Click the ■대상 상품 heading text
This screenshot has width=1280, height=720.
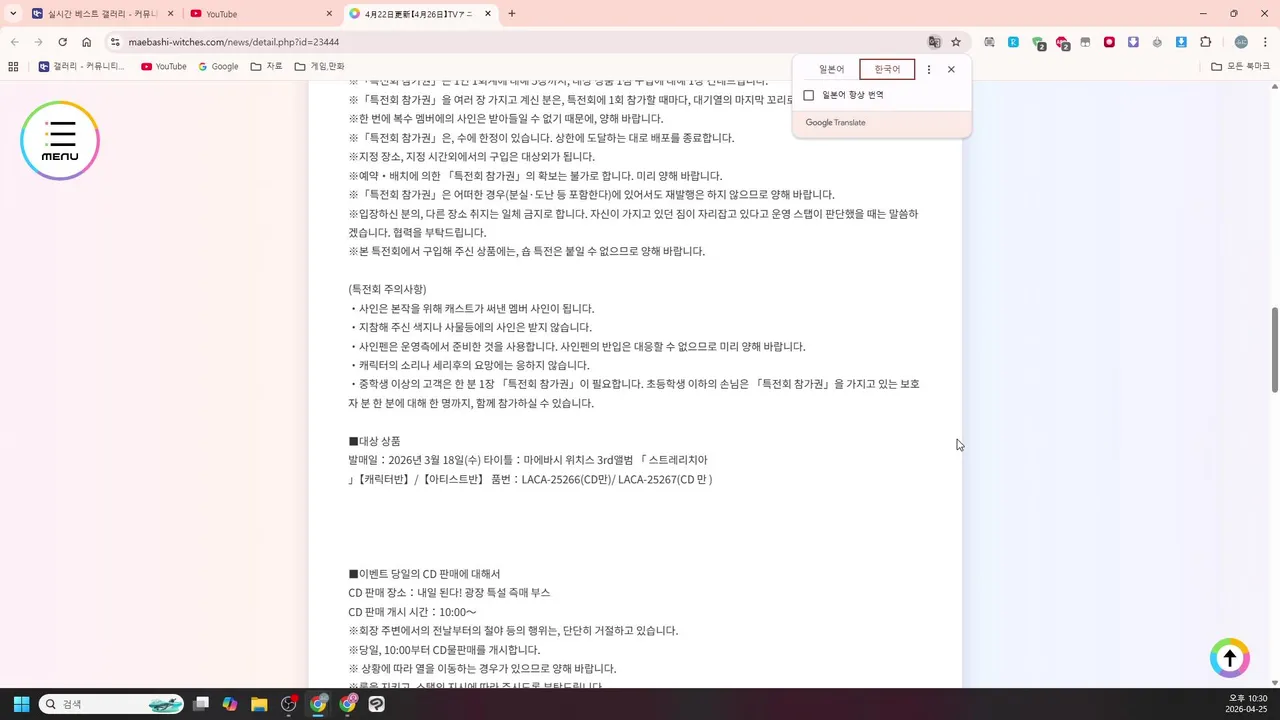[x=375, y=441]
